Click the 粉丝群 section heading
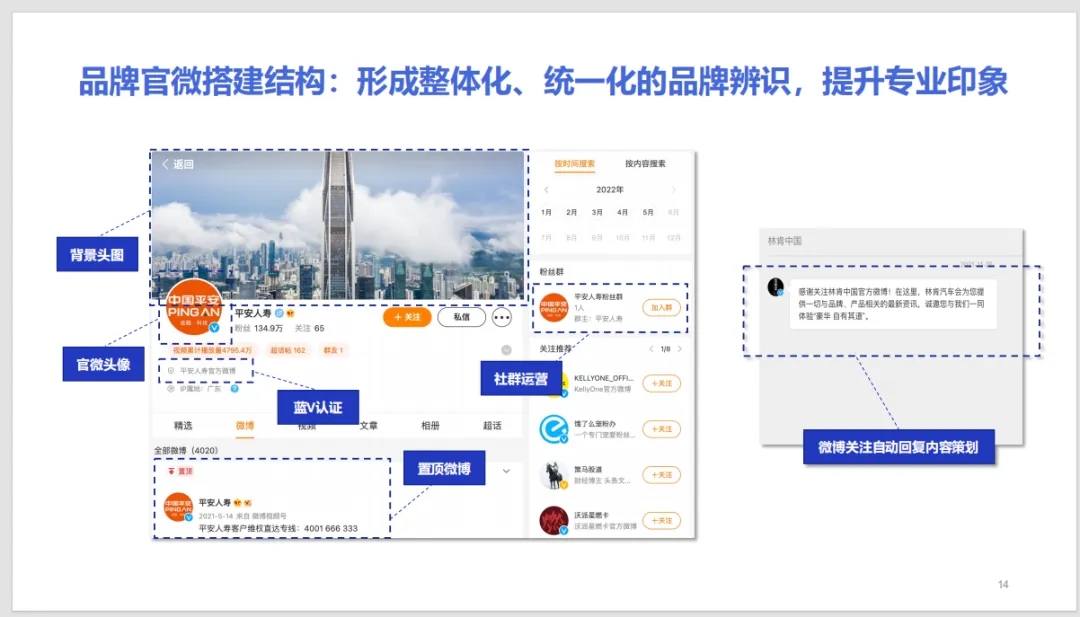The width and height of the screenshot is (1080, 617). [x=551, y=272]
